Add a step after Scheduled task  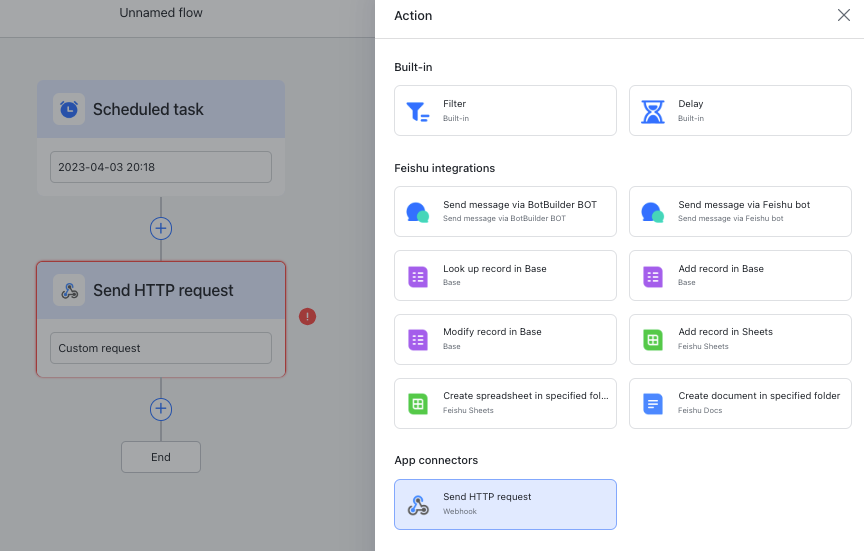[161, 229]
